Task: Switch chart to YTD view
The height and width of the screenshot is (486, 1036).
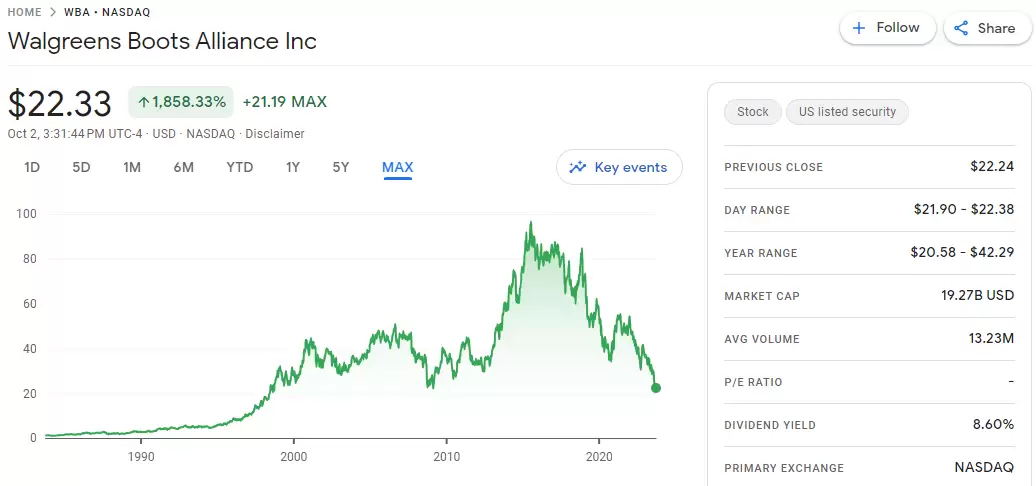Action: 240,167
